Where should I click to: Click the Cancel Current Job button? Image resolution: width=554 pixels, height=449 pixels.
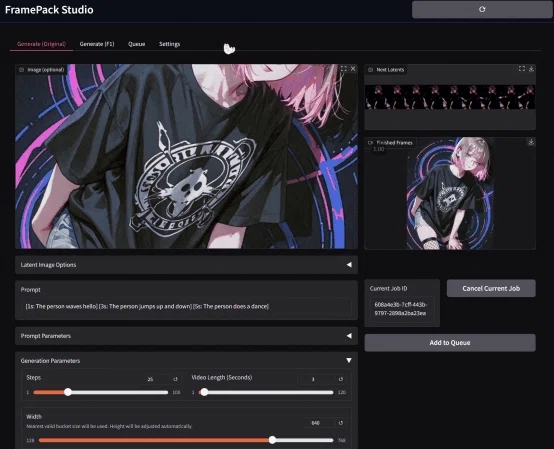[x=491, y=288]
